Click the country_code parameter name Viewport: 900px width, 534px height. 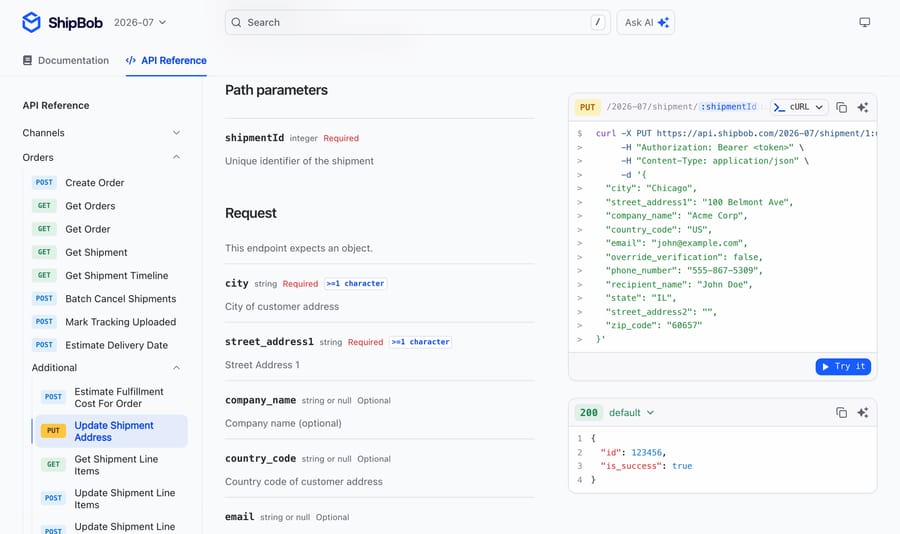(261, 458)
